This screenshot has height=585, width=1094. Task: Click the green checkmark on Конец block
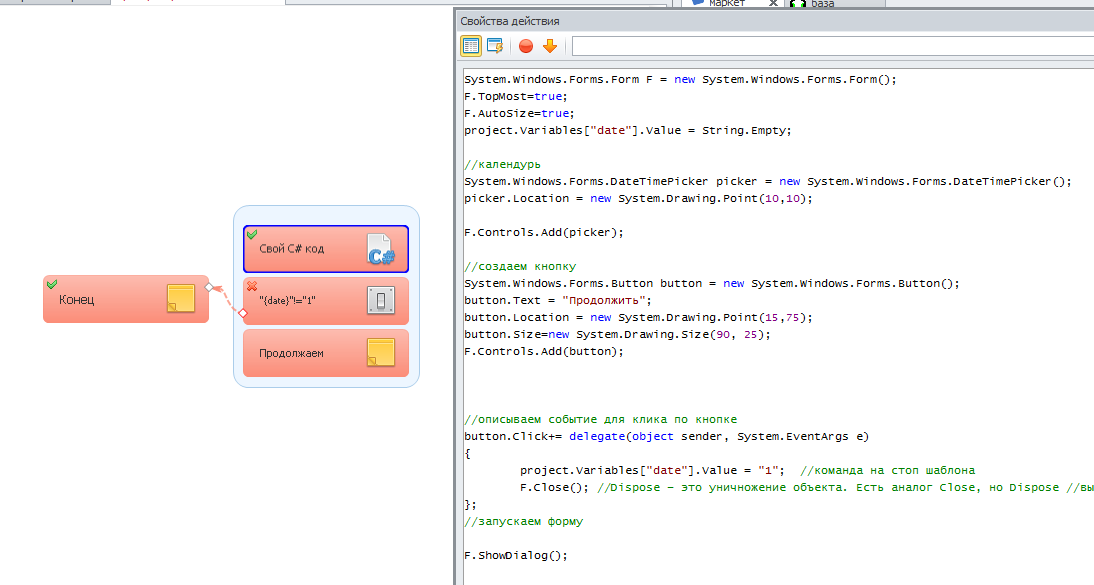click(x=52, y=284)
